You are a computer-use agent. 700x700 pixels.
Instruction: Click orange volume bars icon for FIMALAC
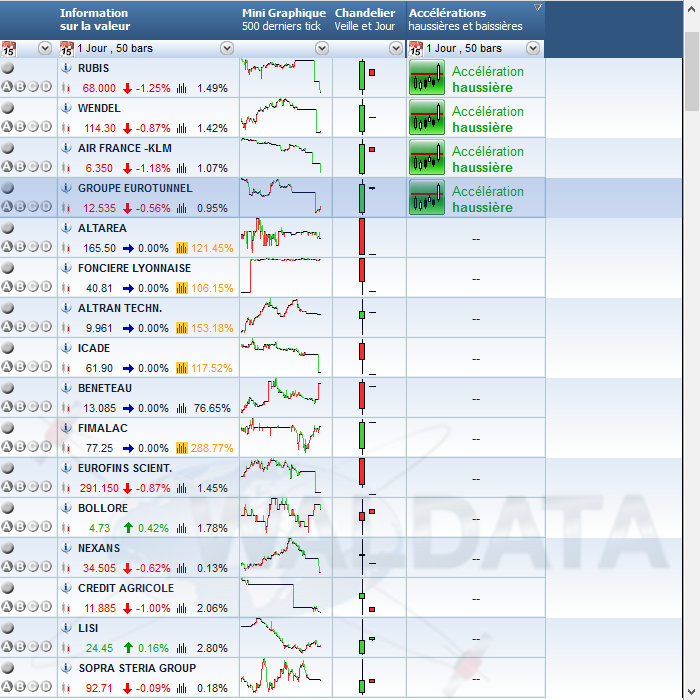click(182, 448)
